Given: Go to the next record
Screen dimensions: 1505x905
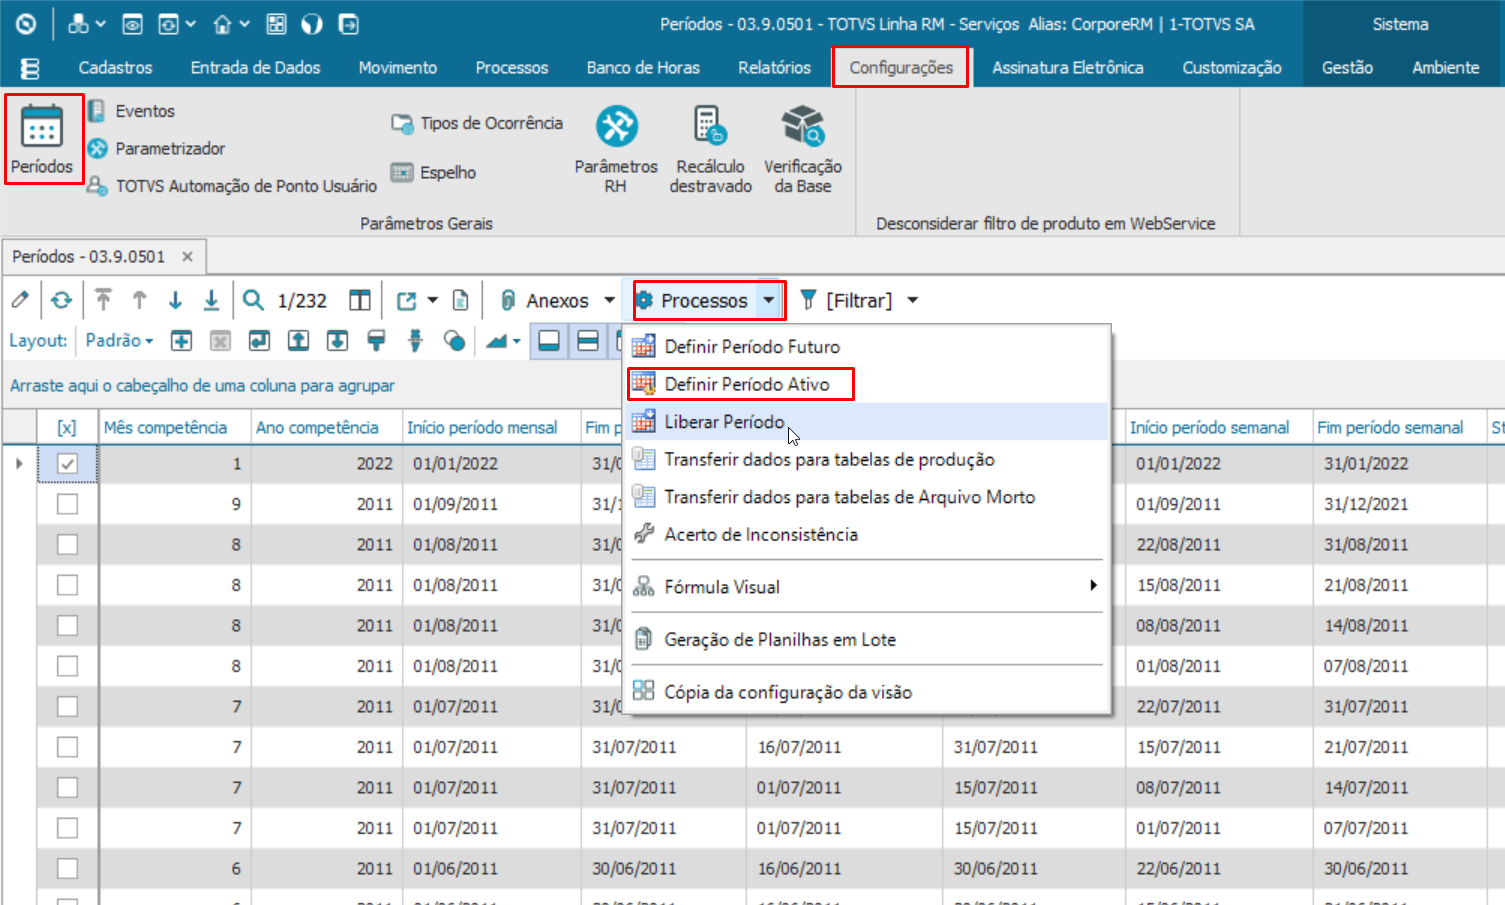Looking at the screenshot, I should click(175, 300).
